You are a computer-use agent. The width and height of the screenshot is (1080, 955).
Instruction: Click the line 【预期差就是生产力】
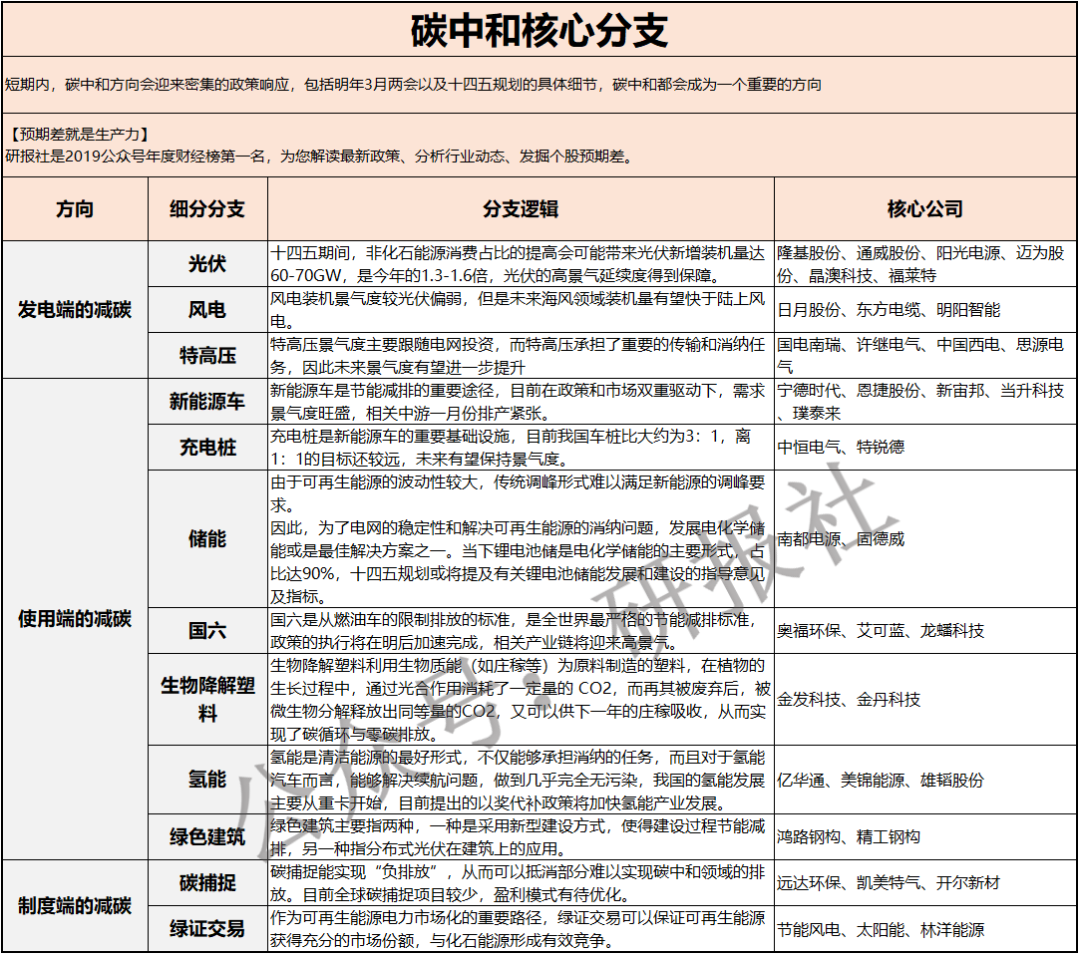pos(78,134)
